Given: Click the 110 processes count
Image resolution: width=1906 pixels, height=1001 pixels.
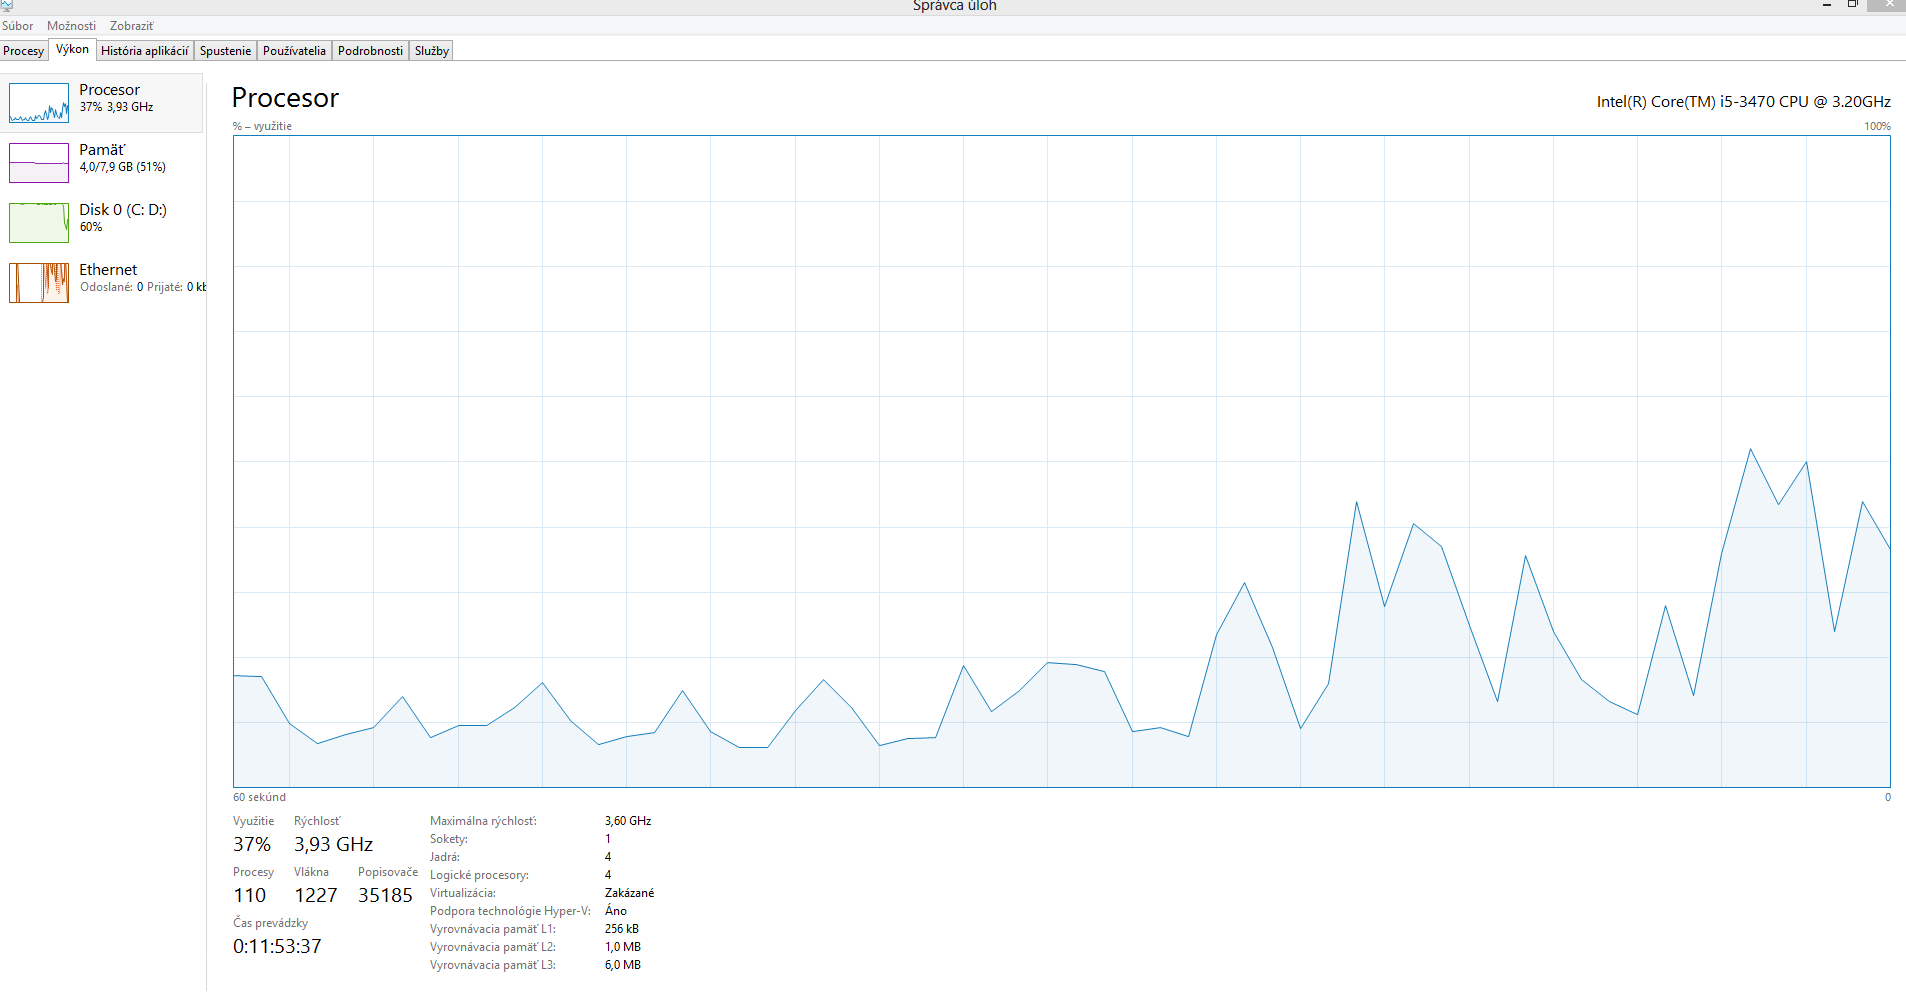Looking at the screenshot, I should tap(250, 896).
